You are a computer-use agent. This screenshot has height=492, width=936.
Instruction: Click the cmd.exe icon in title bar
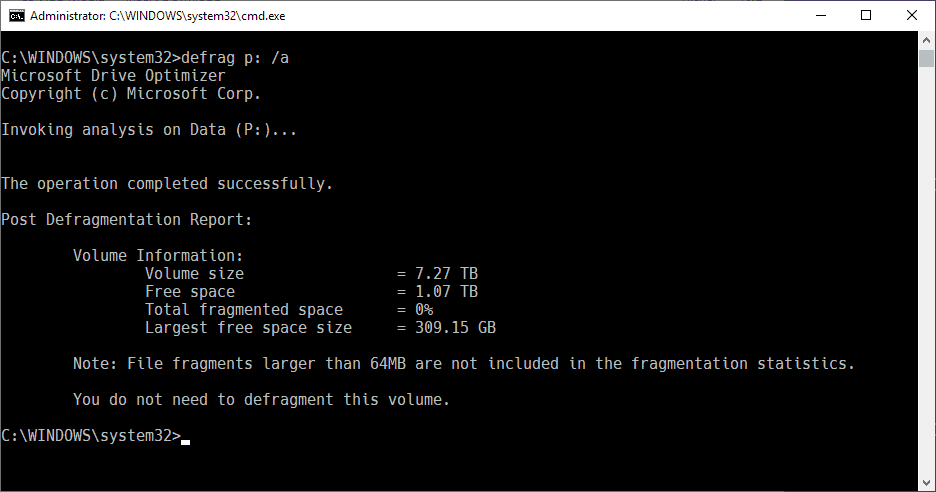[15, 16]
